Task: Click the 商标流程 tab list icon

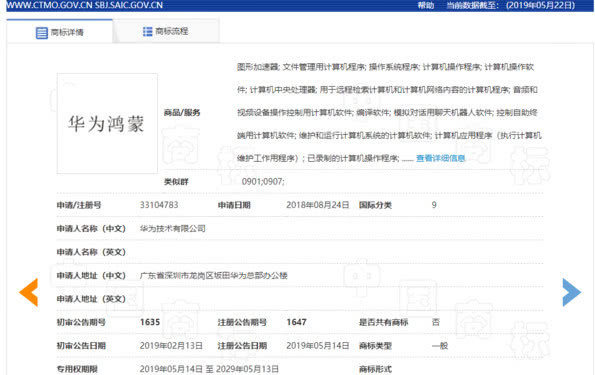Action: pyautogui.click(x=147, y=32)
